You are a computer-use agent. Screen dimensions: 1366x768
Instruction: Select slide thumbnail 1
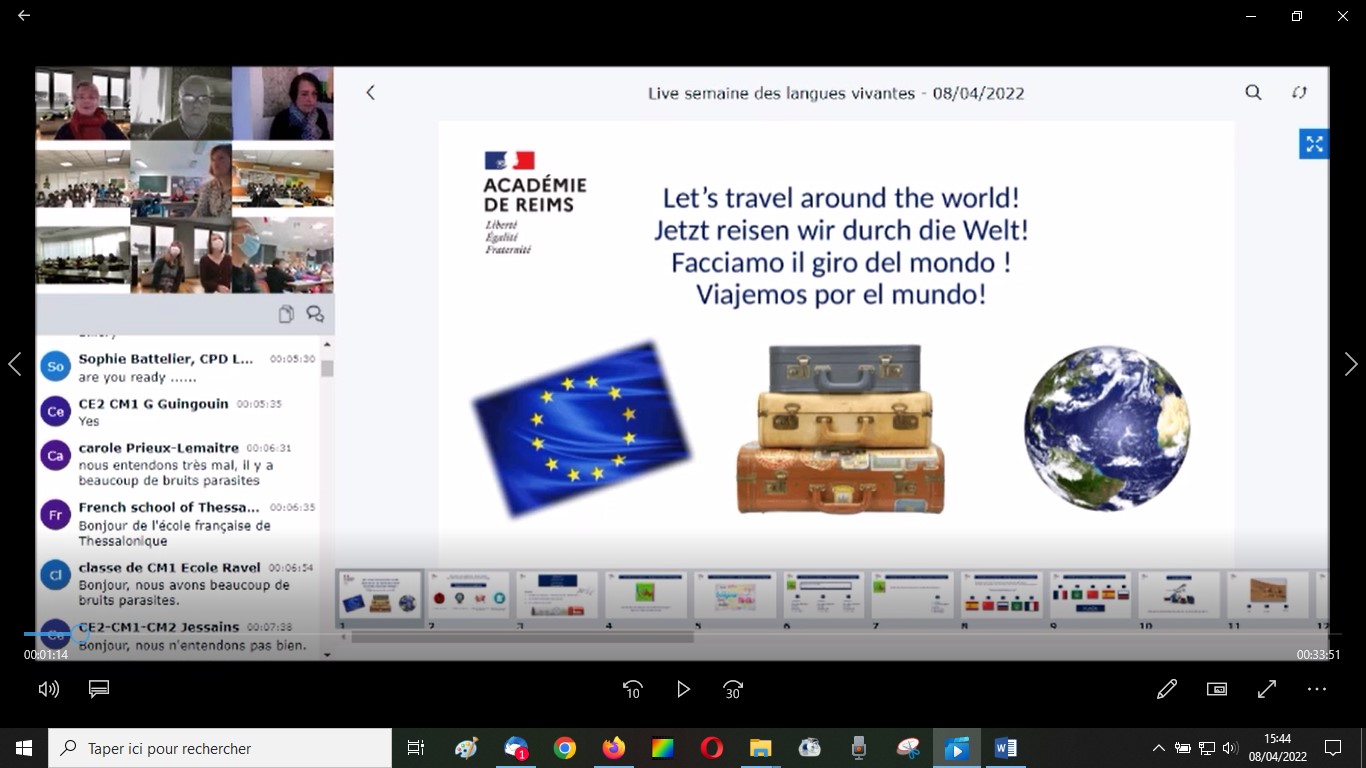point(380,595)
